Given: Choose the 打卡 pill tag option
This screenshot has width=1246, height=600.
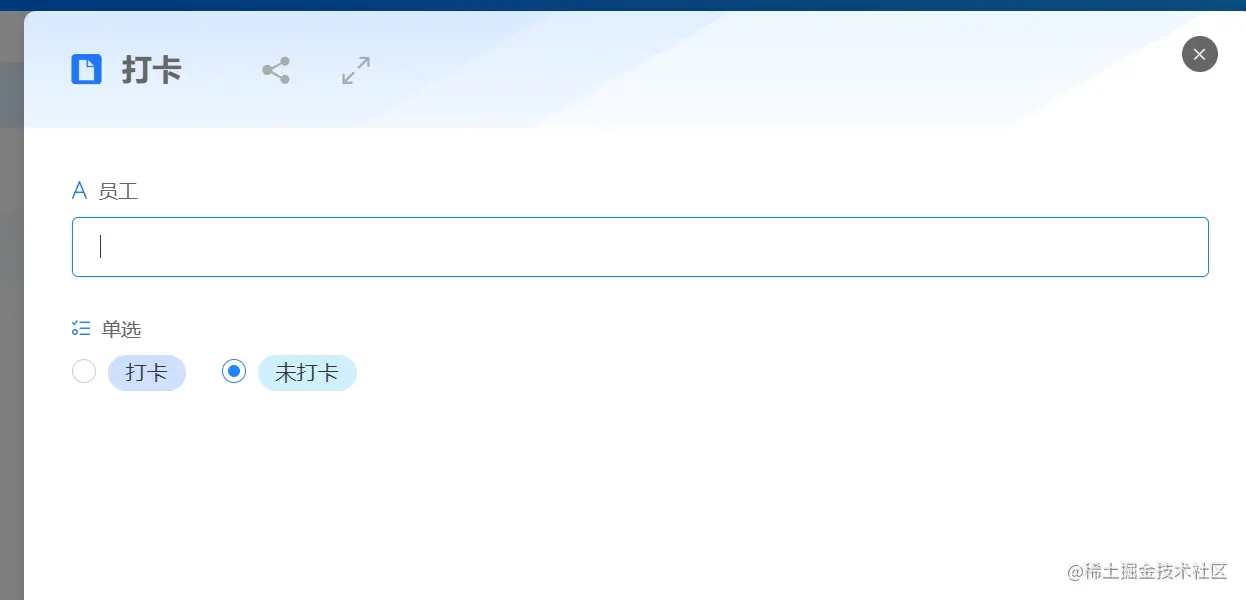Looking at the screenshot, I should coord(147,373).
